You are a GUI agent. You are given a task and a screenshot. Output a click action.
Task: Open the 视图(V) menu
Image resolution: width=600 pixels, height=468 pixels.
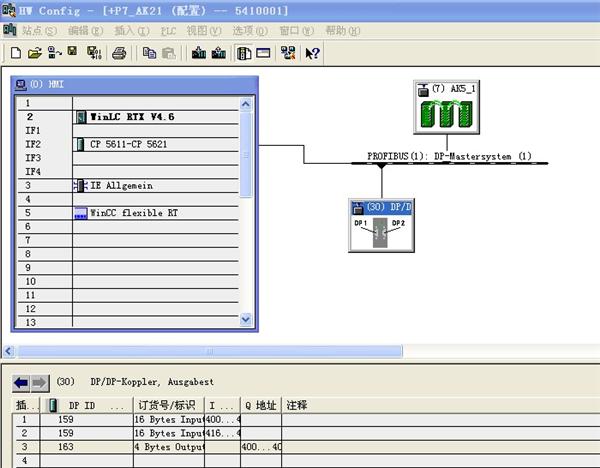tap(204, 31)
